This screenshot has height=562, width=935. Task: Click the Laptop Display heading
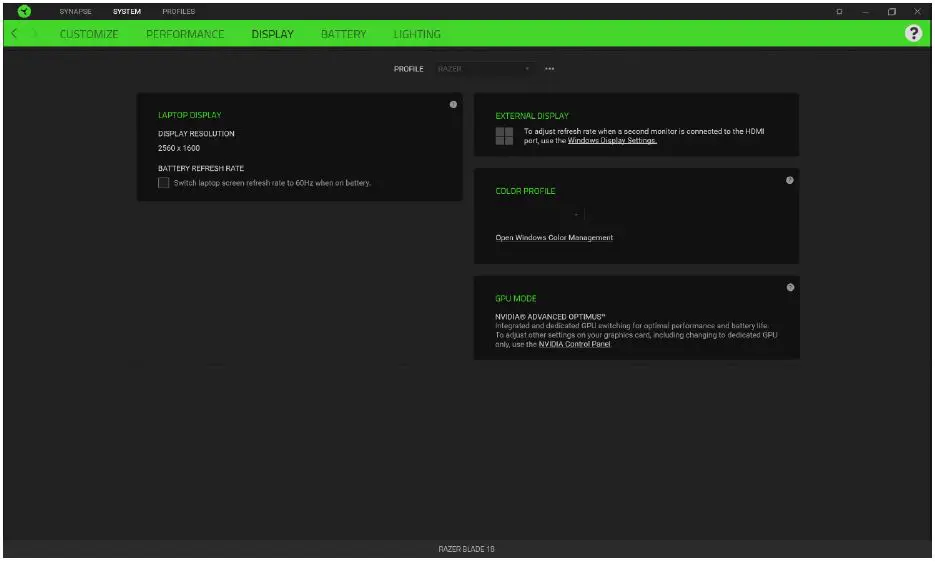point(190,115)
